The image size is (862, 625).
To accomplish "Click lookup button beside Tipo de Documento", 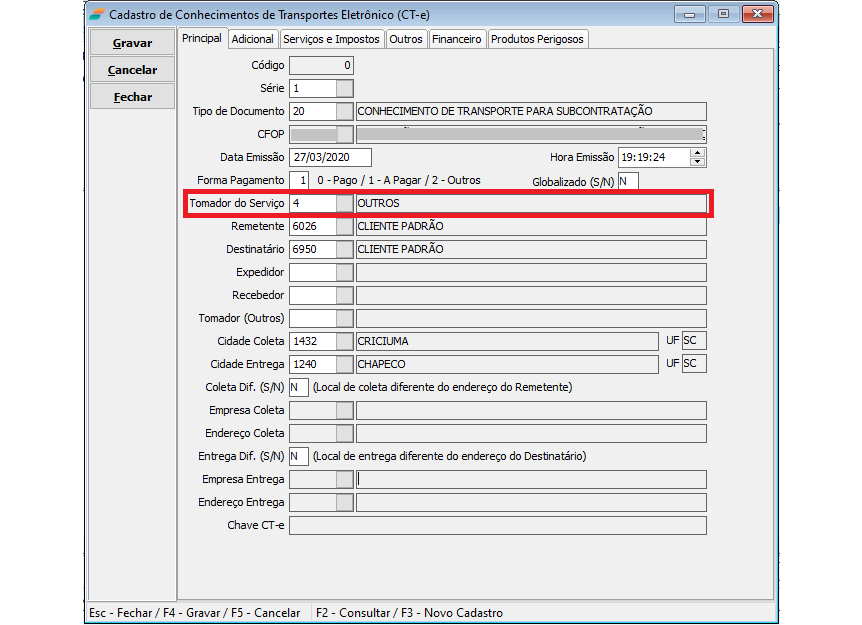I will (x=344, y=111).
